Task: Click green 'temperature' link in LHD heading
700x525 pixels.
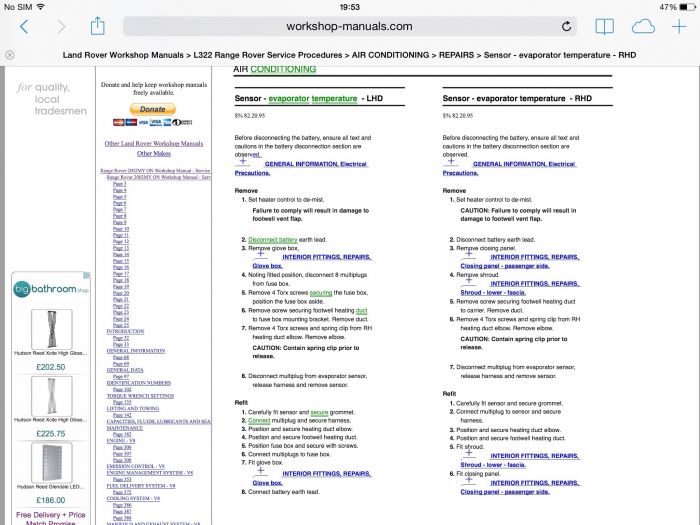Action: tap(334, 99)
